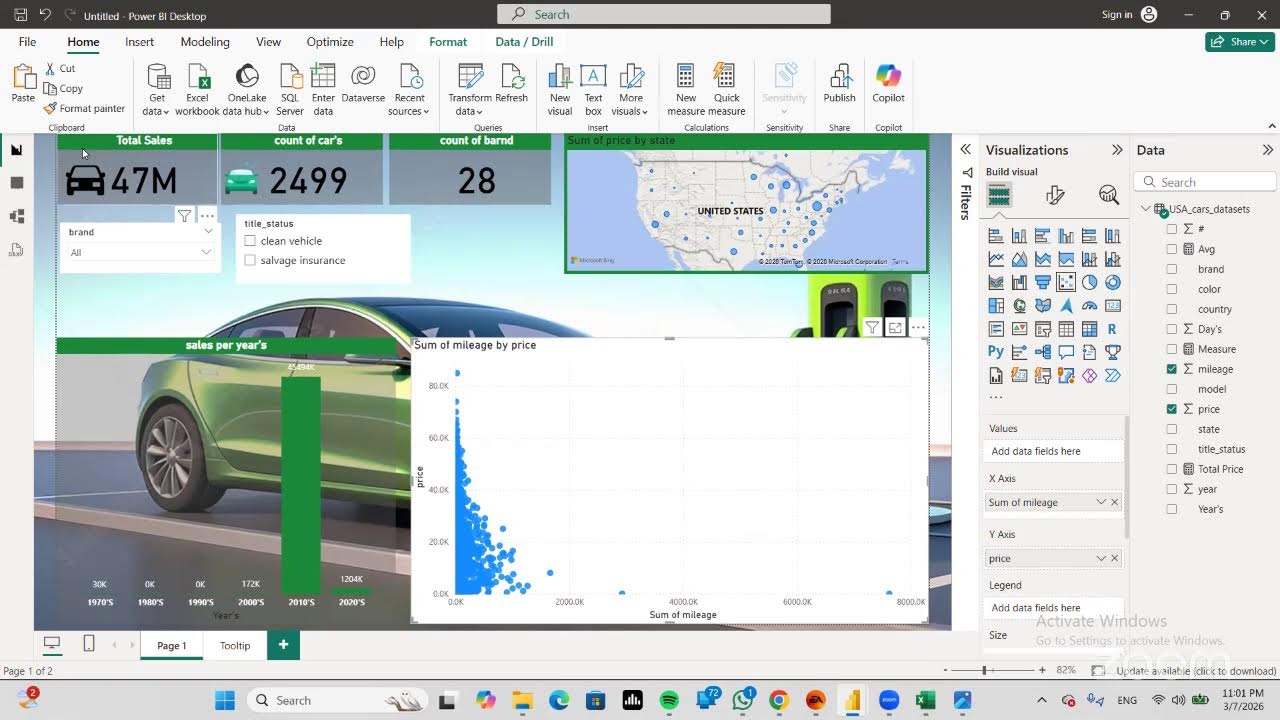Create a New measure
Viewport: 1280px width, 720px height.
point(686,90)
